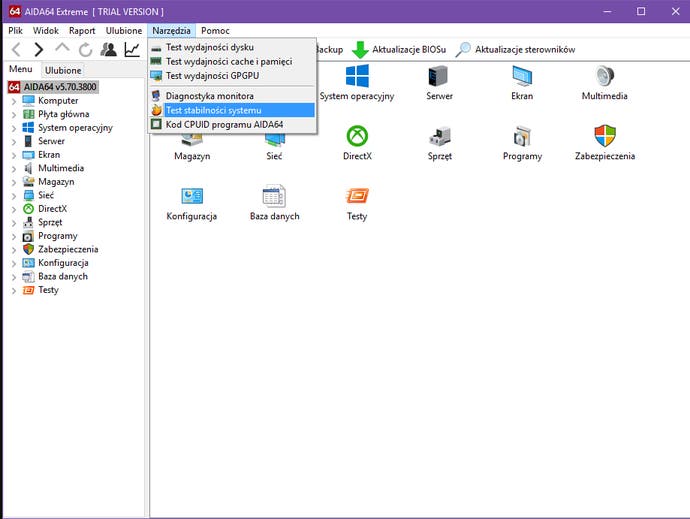Screen dimensions: 690x519
Task: Click the monitor icon beside Diagnostyka monitora
Action: click(x=156, y=96)
